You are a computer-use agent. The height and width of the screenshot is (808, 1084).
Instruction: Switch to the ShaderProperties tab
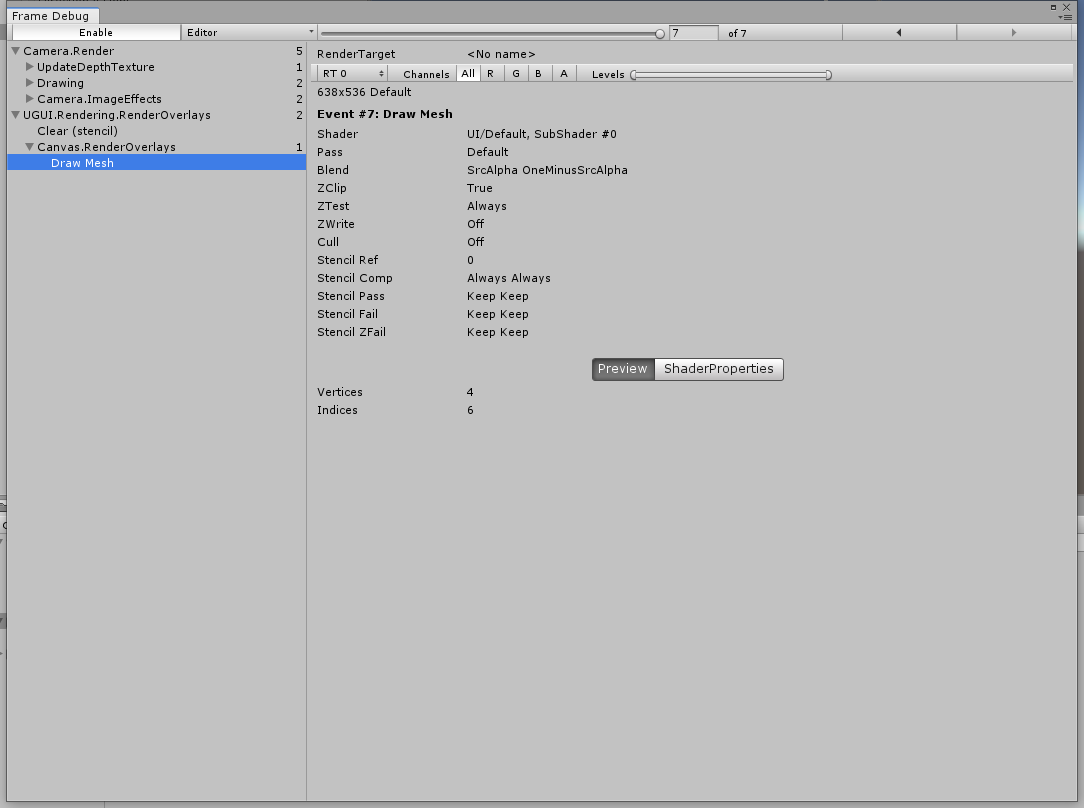click(x=718, y=369)
